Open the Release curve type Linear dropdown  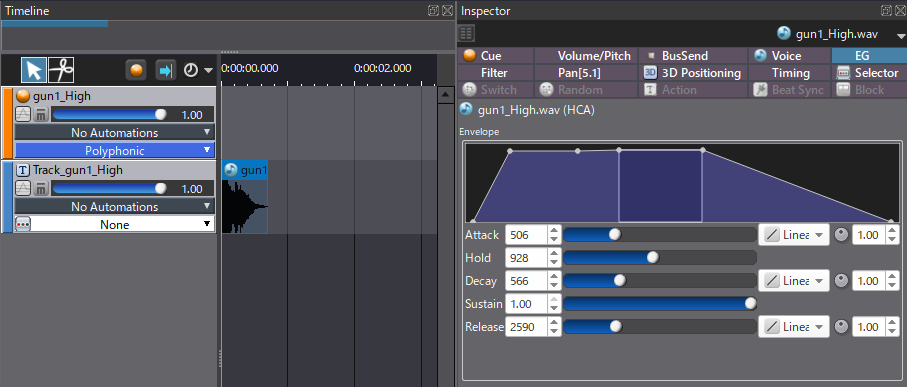pyautogui.click(x=794, y=327)
